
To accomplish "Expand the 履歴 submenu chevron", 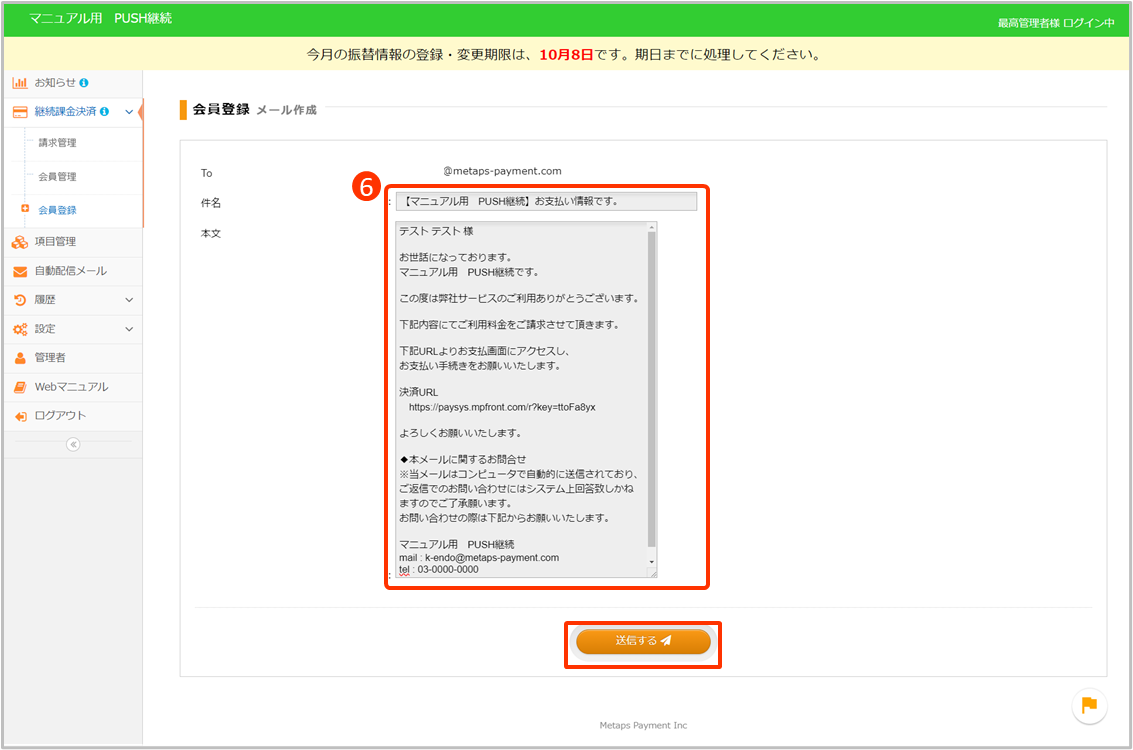I will (x=129, y=300).
